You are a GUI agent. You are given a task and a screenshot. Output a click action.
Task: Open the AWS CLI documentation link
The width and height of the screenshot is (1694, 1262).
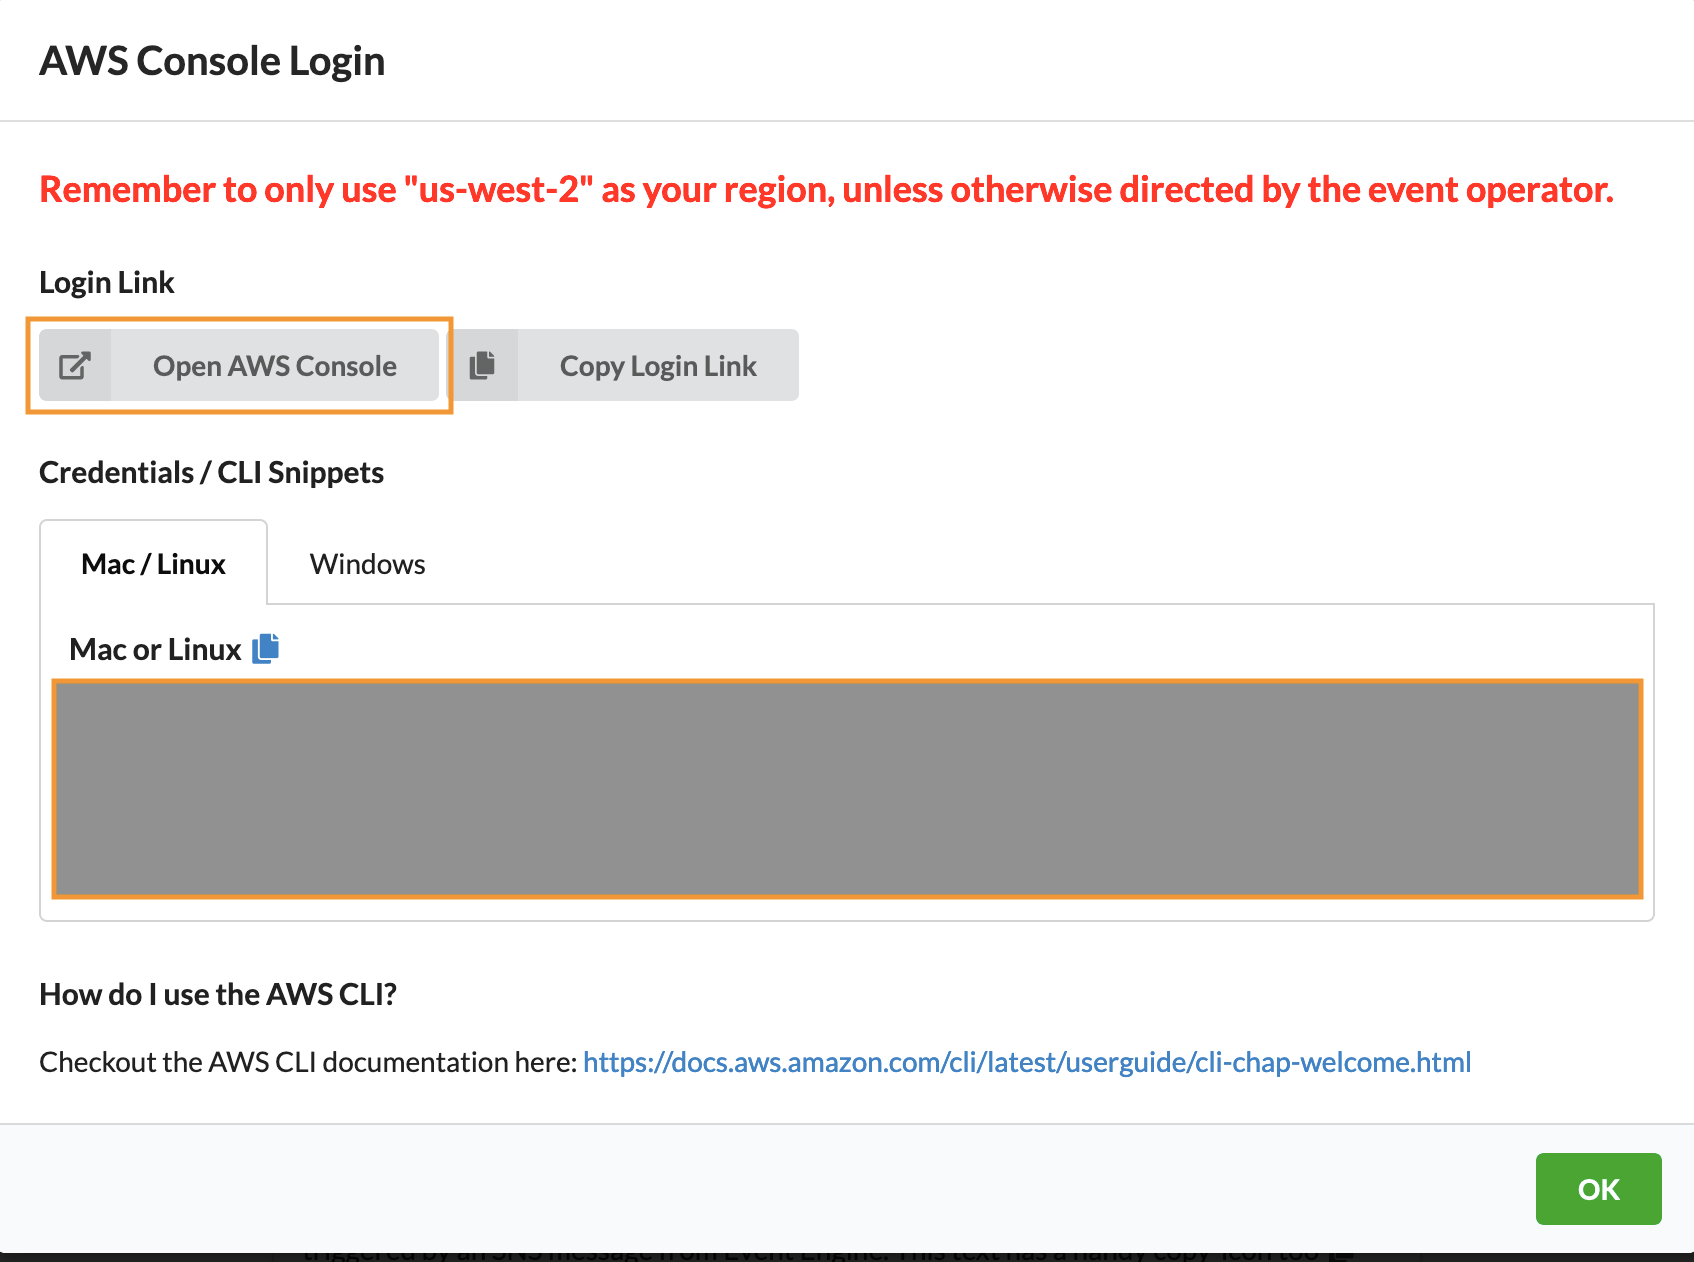pyautogui.click(x=1027, y=1062)
